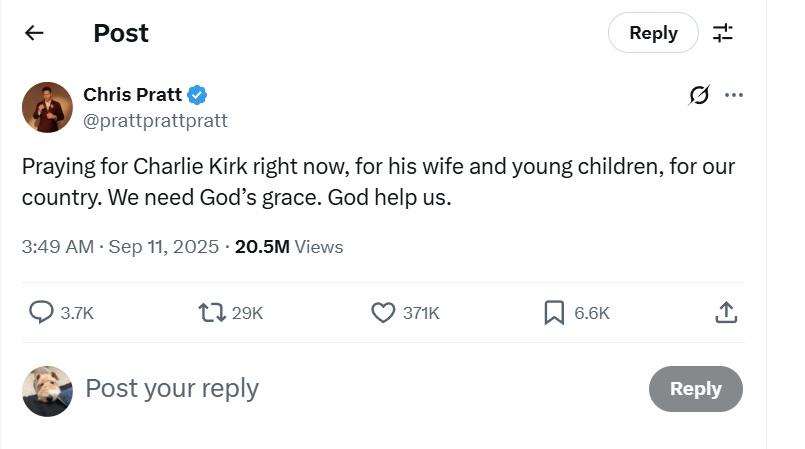This screenshot has height=449, width=805.
Task: Open Chris Pratt's profile picture
Action: tap(47, 108)
